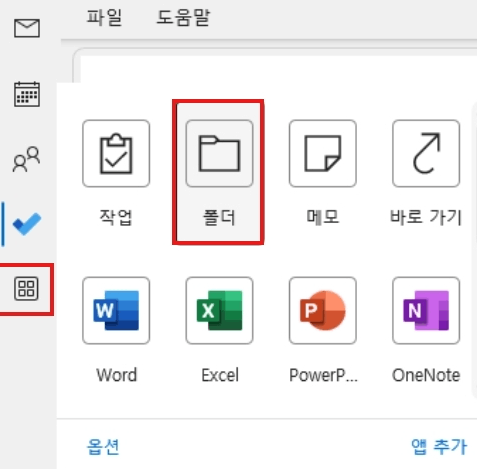Viewport: 477px width, 469px height.
Task: Open the 작업 tasks app tile
Action: pos(116,153)
